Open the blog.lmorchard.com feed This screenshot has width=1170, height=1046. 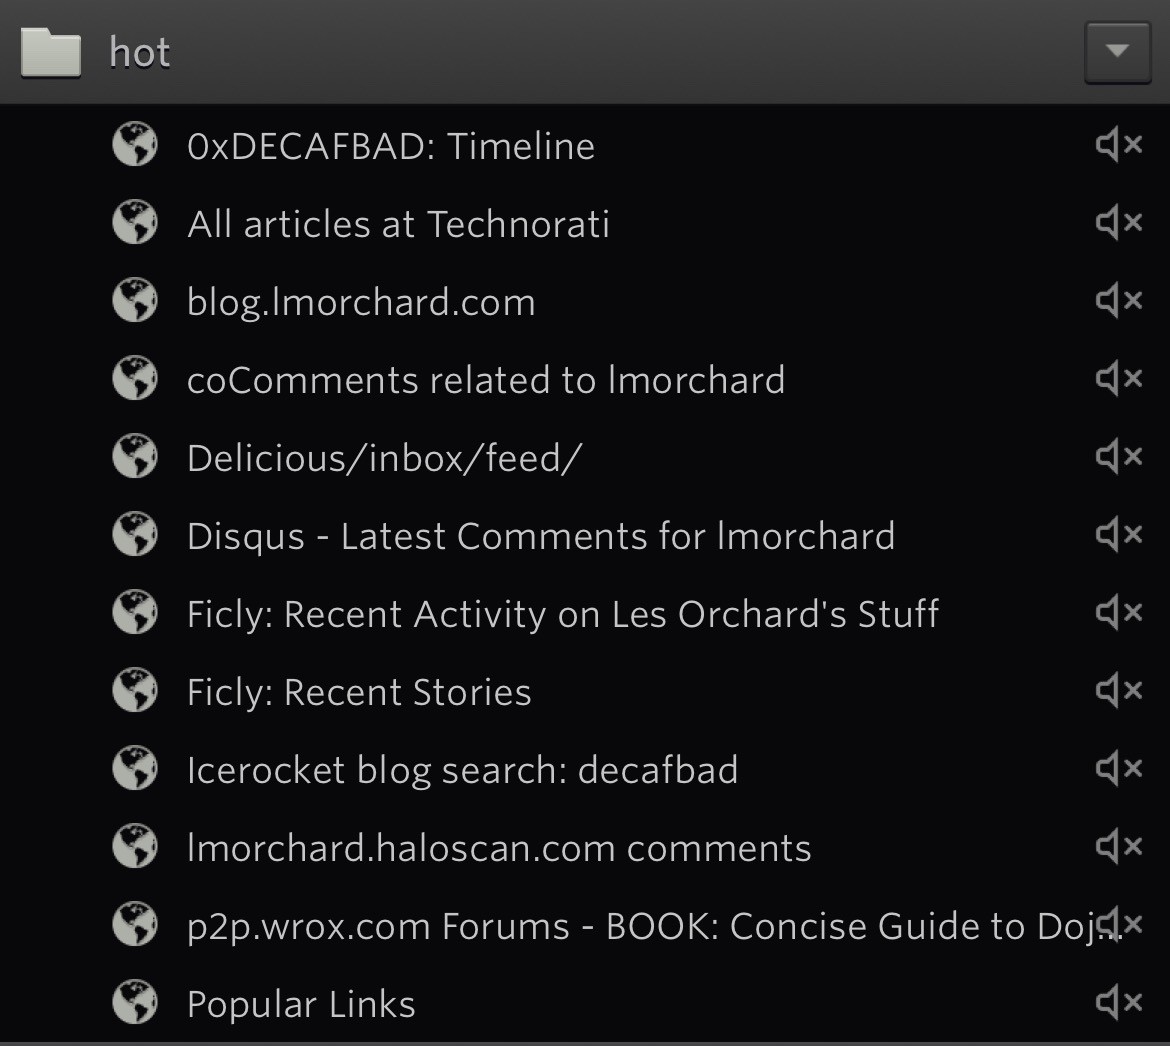361,302
